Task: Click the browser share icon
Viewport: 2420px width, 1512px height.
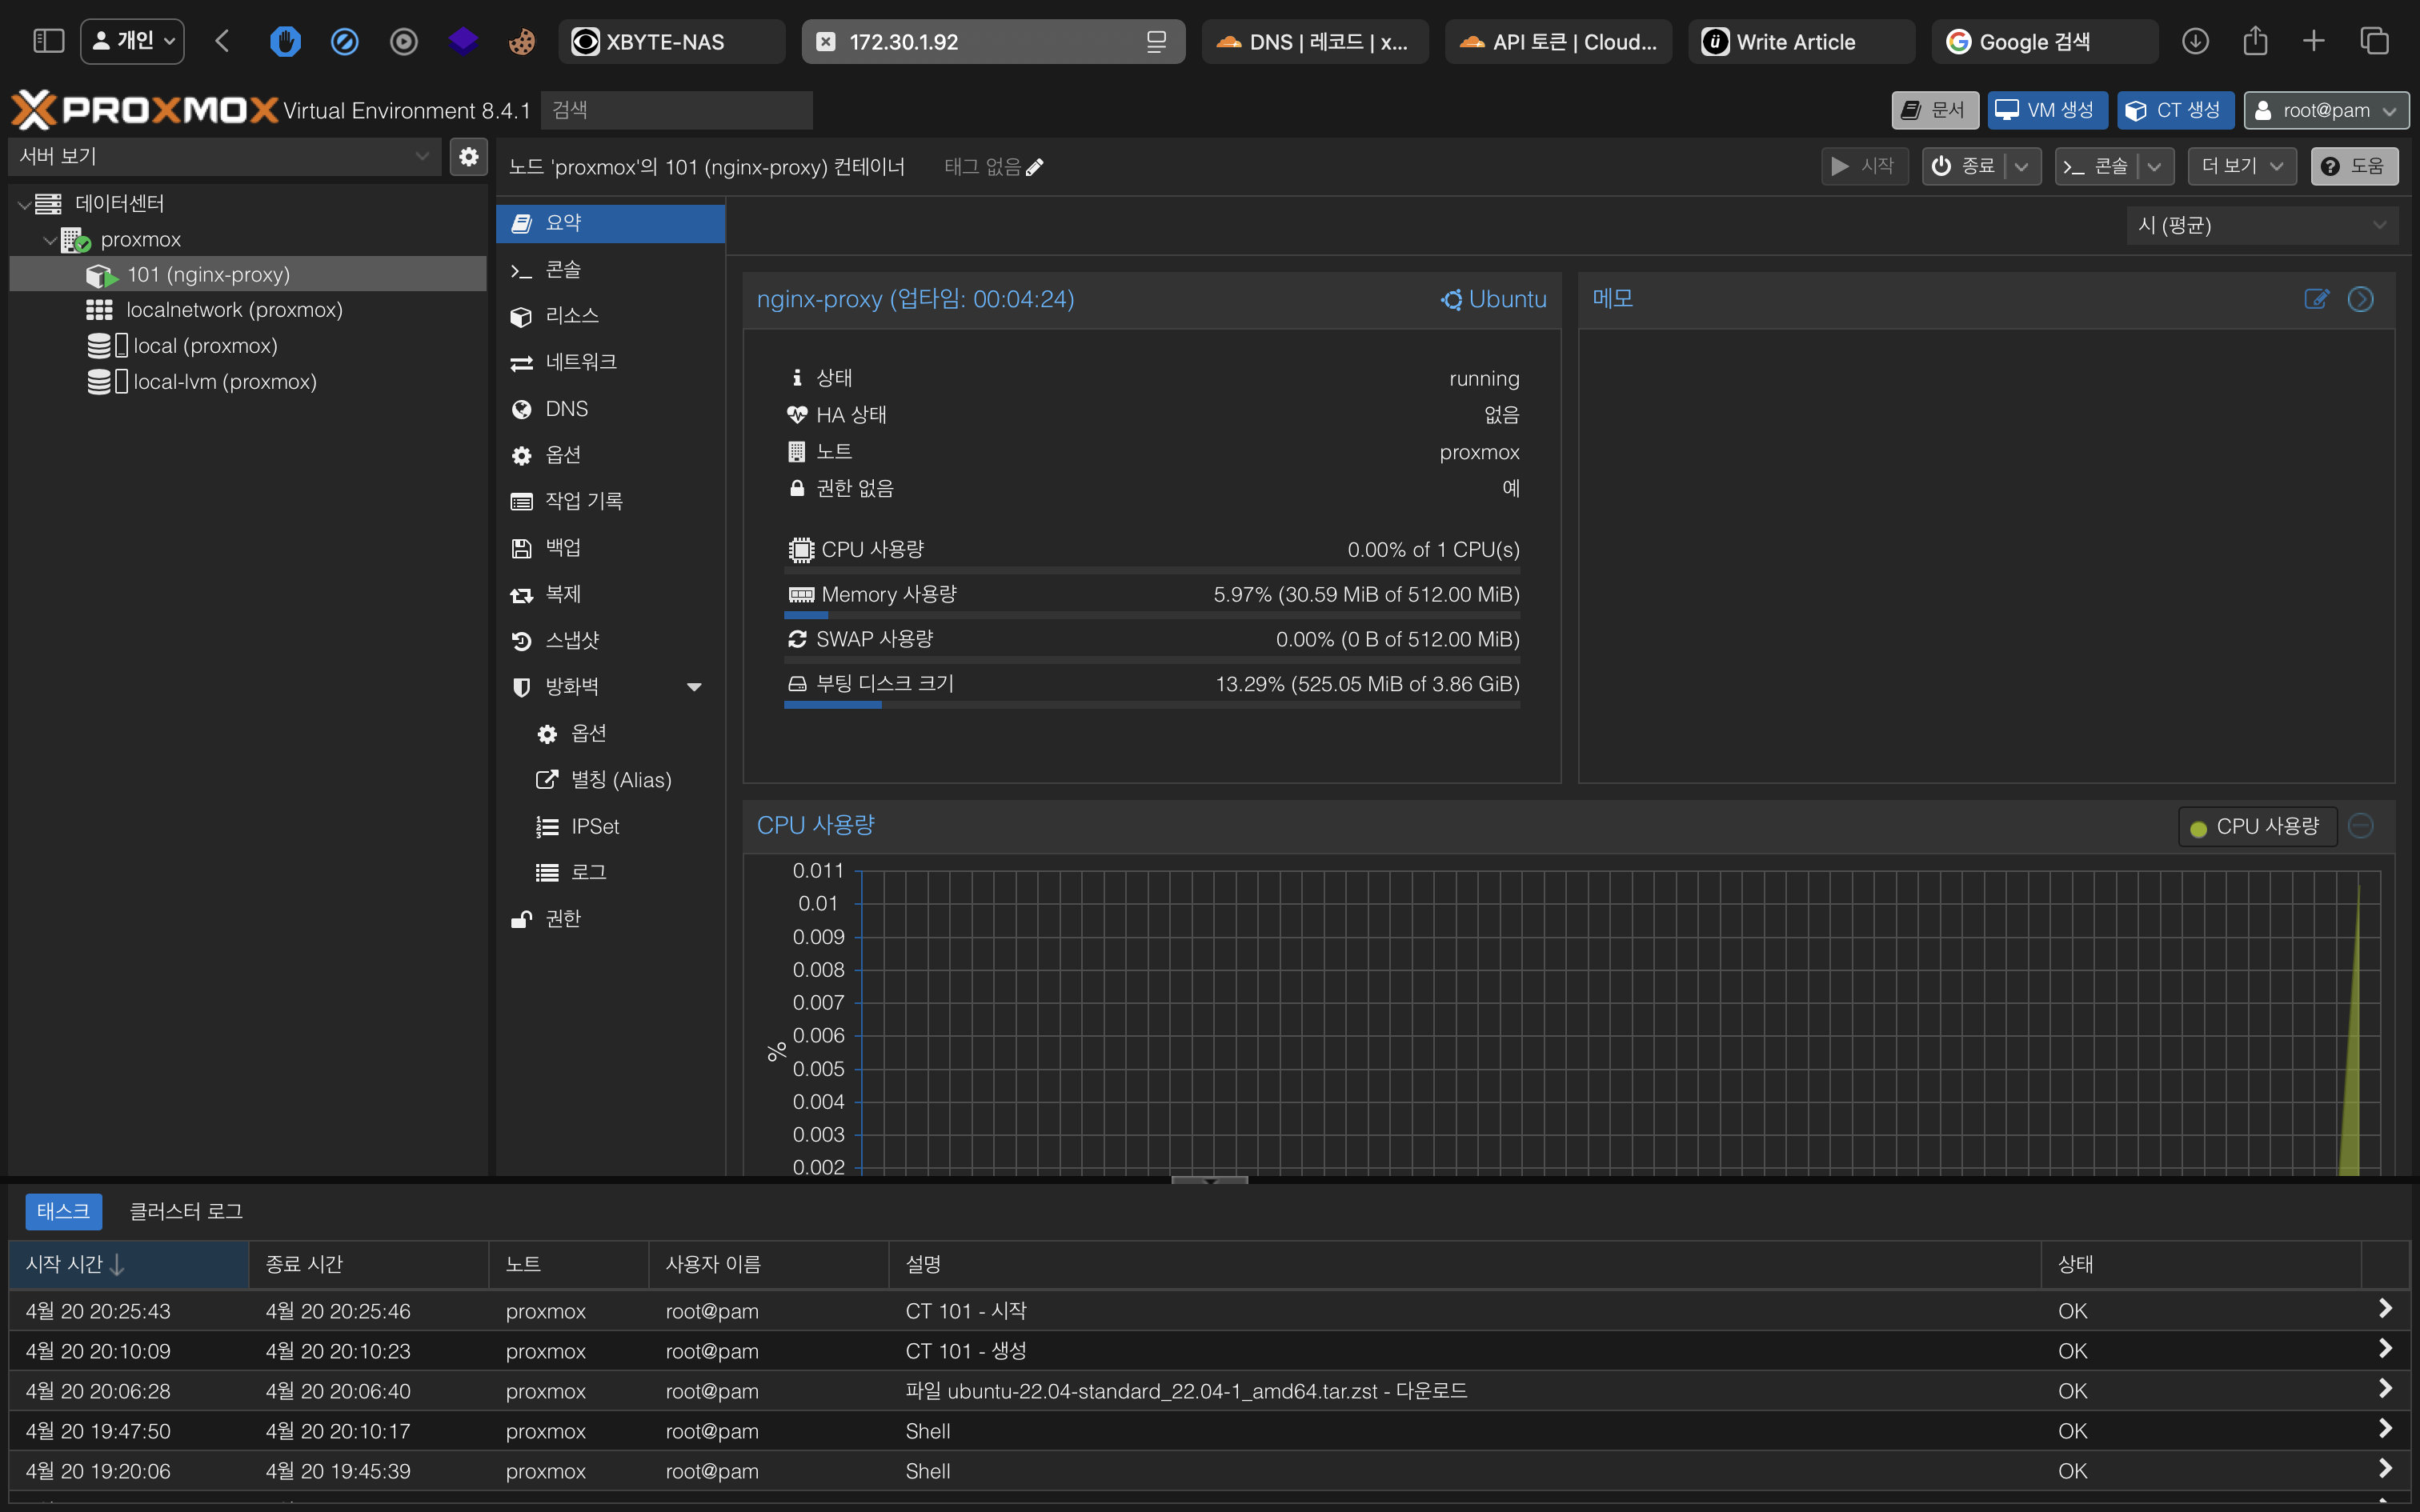Action: pos(2255,41)
